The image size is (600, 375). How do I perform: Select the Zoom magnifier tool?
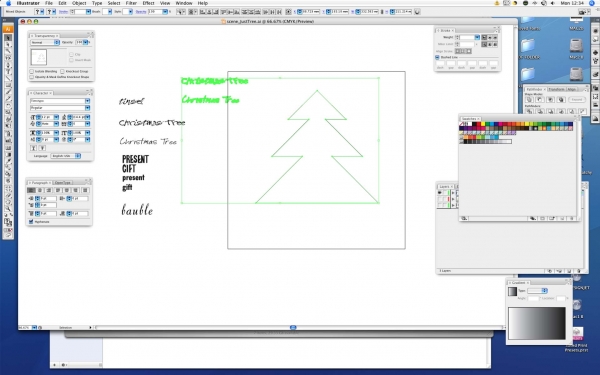pos(8,209)
